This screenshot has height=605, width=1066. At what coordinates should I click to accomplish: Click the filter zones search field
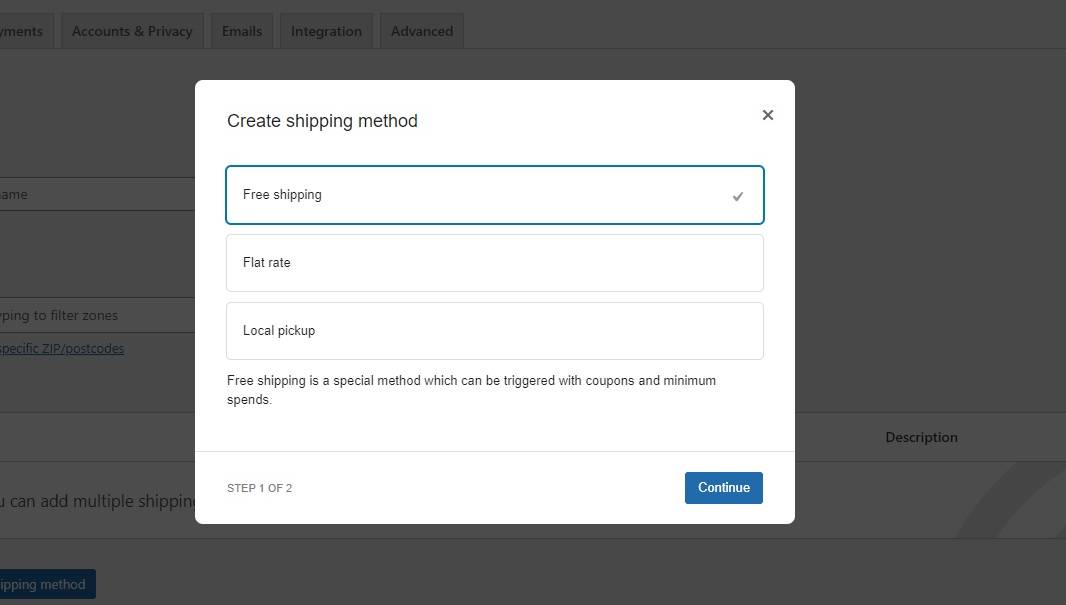pos(95,315)
